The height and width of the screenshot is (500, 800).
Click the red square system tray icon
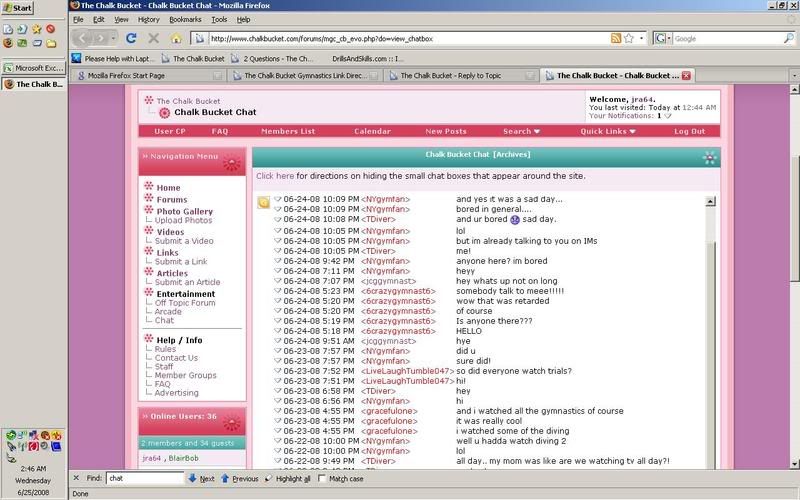(x=33, y=446)
